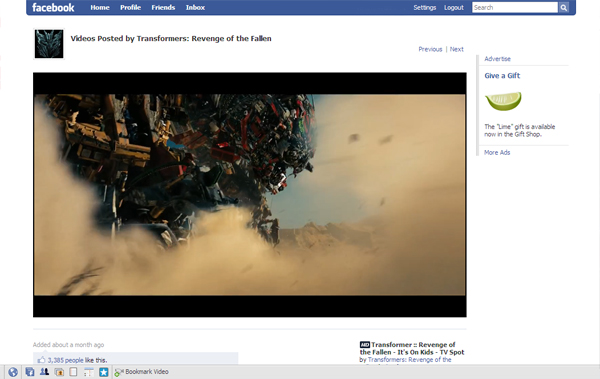
Task: Open the notes page icon in the bottom bar
Action: click(x=73, y=372)
